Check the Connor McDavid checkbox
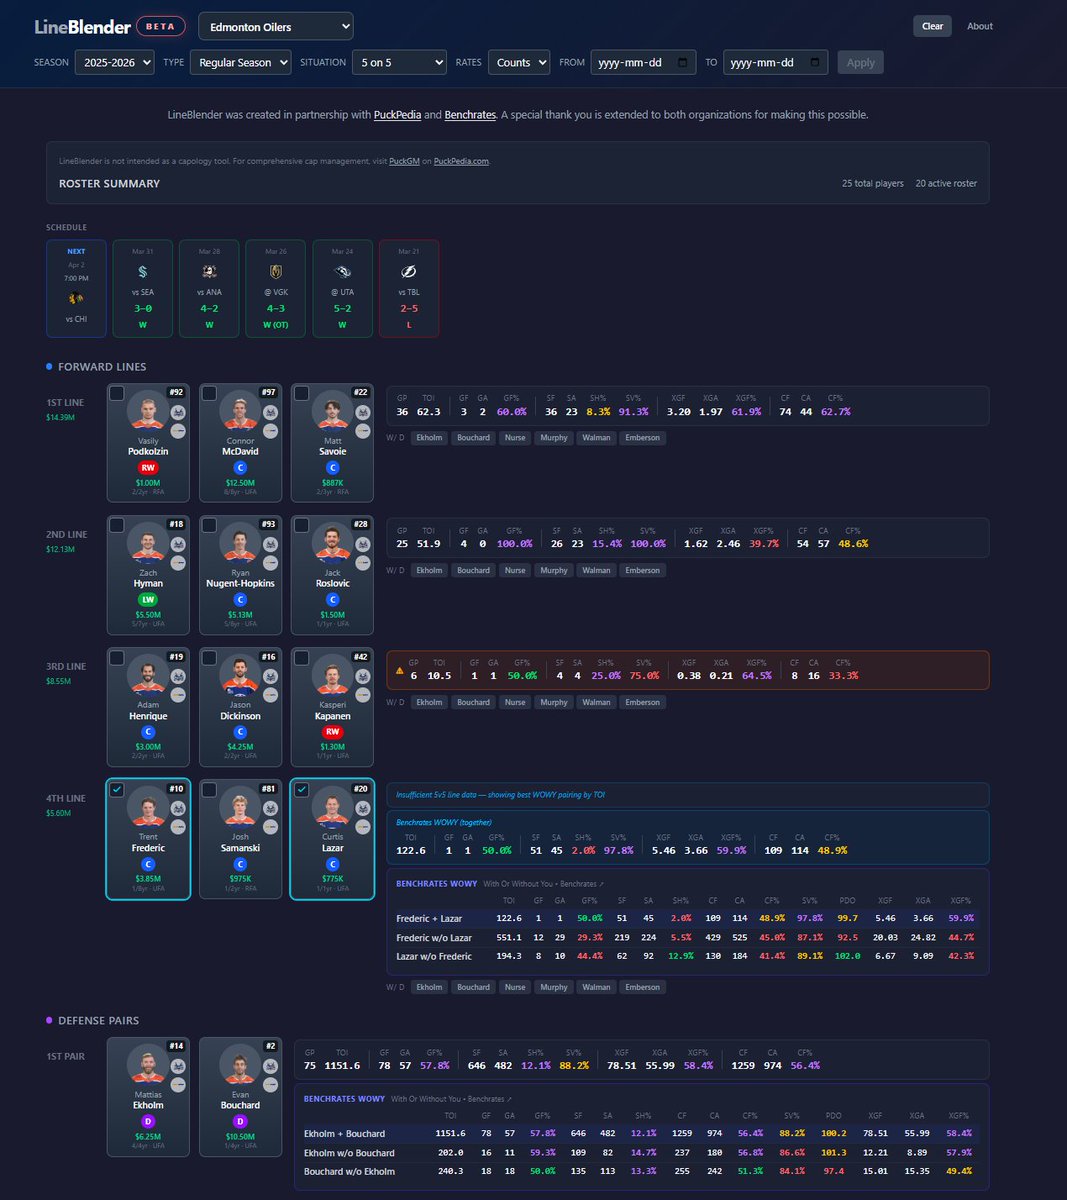Image resolution: width=1067 pixels, height=1200 pixels. click(x=209, y=393)
